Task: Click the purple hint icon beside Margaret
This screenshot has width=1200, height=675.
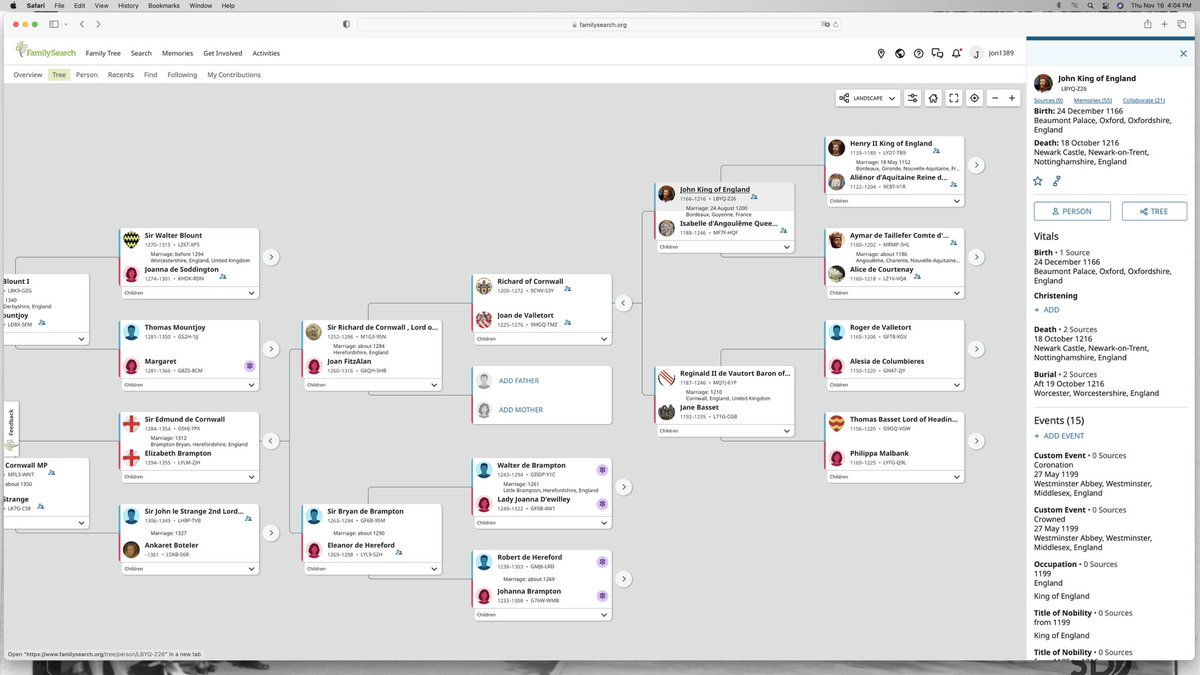Action: click(x=250, y=366)
